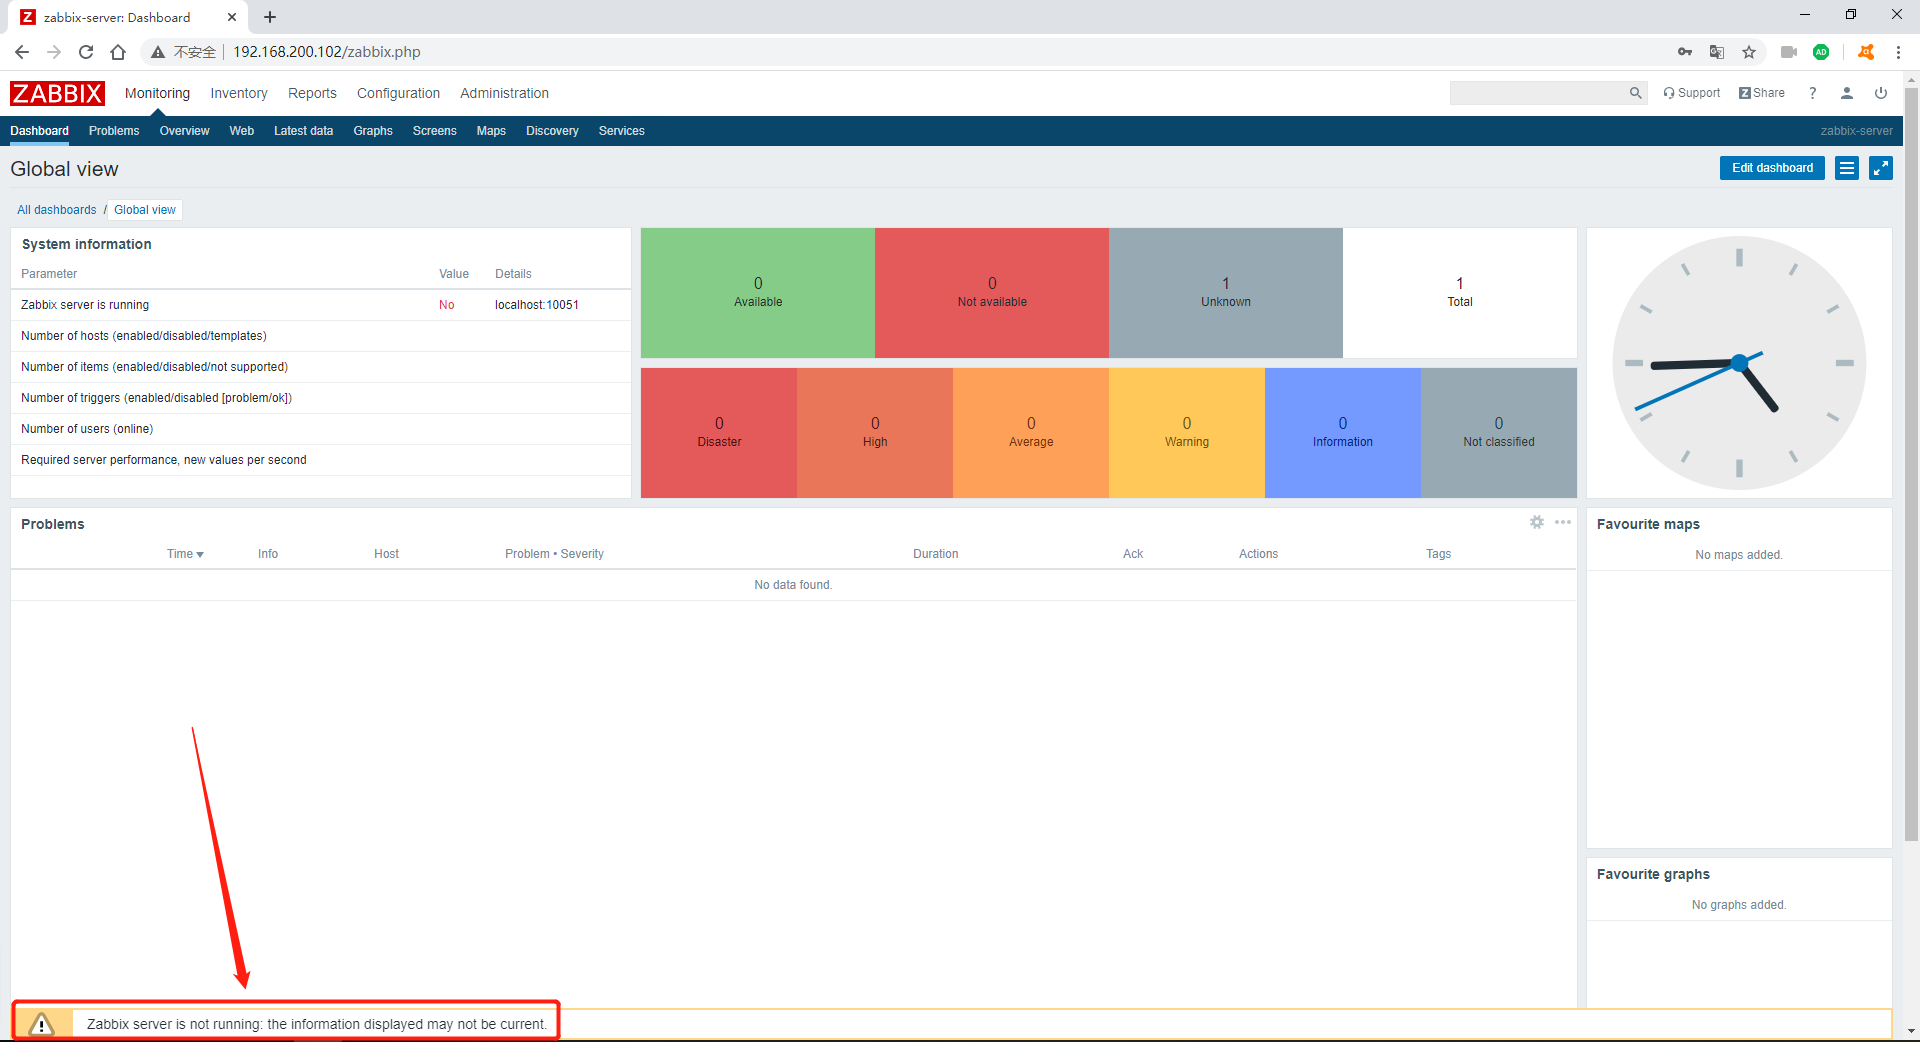Bookmark this page with star icon
The image size is (1920, 1042).
tap(1749, 52)
